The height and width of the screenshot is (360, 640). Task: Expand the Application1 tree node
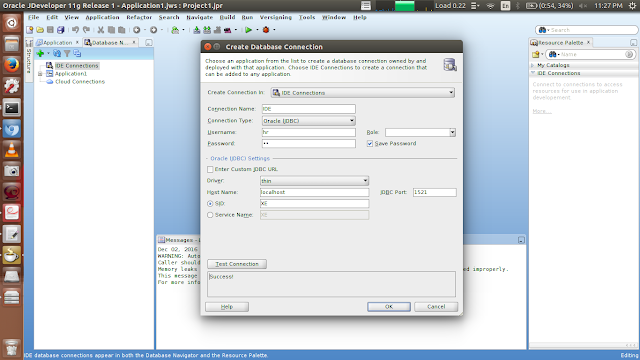pos(40,74)
